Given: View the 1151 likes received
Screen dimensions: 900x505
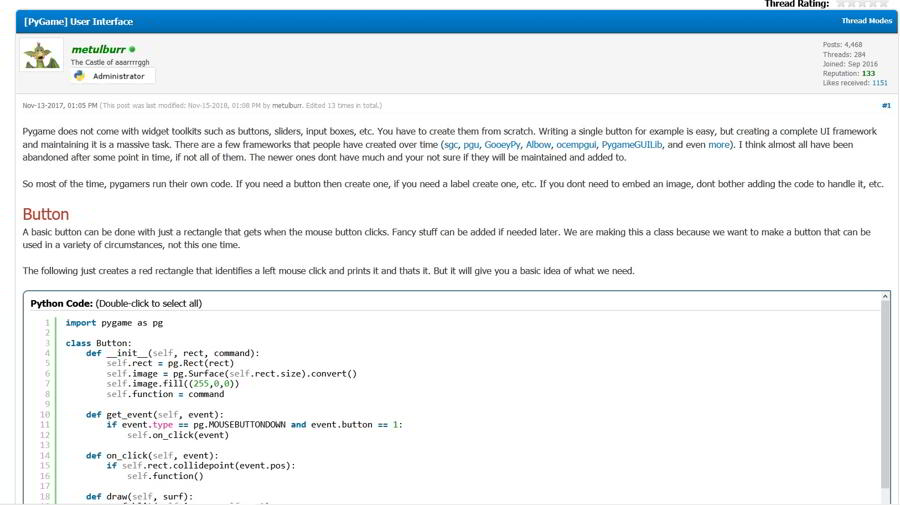Looking at the screenshot, I should tap(879, 83).
